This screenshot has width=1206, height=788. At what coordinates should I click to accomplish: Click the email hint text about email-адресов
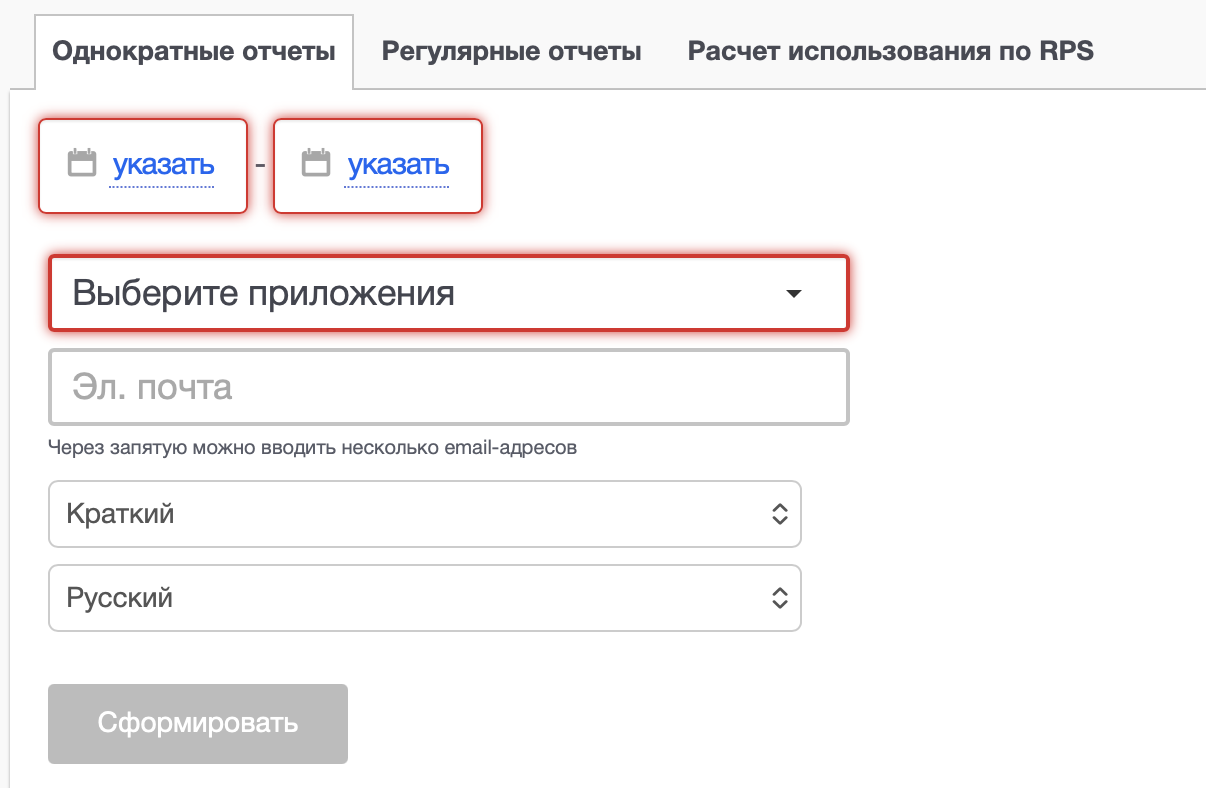tap(313, 447)
